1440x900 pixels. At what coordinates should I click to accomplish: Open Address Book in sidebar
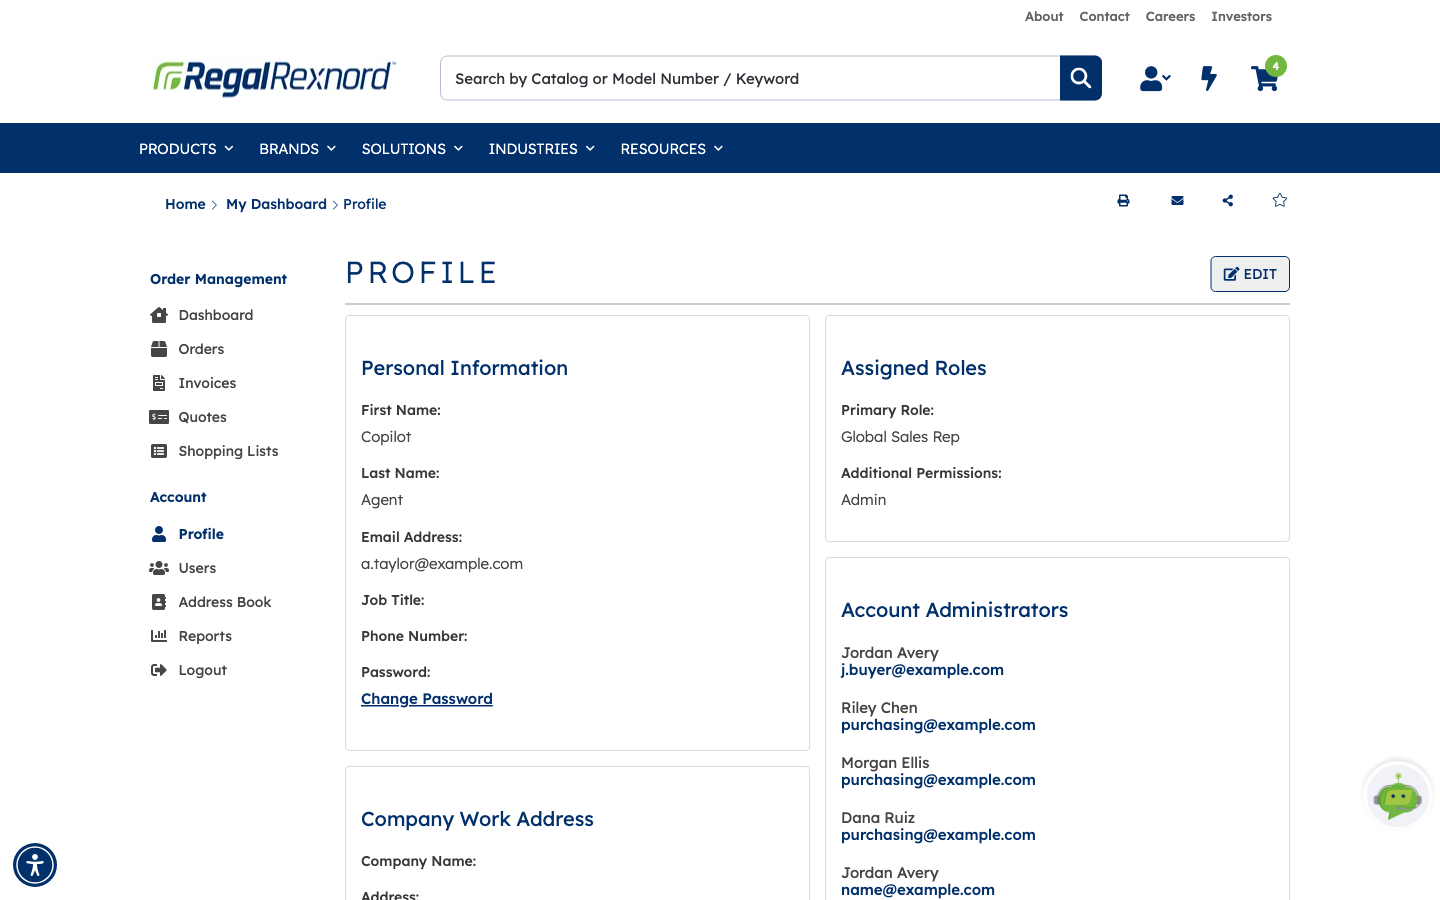point(225,602)
